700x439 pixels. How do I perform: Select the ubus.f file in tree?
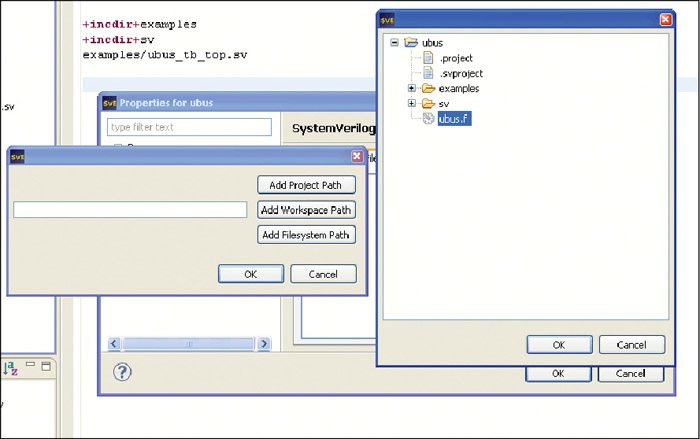451,119
